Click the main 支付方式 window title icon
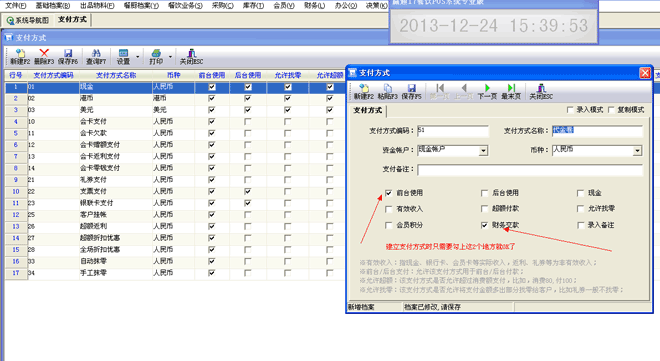The height and width of the screenshot is (361, 660). (9, 38)
